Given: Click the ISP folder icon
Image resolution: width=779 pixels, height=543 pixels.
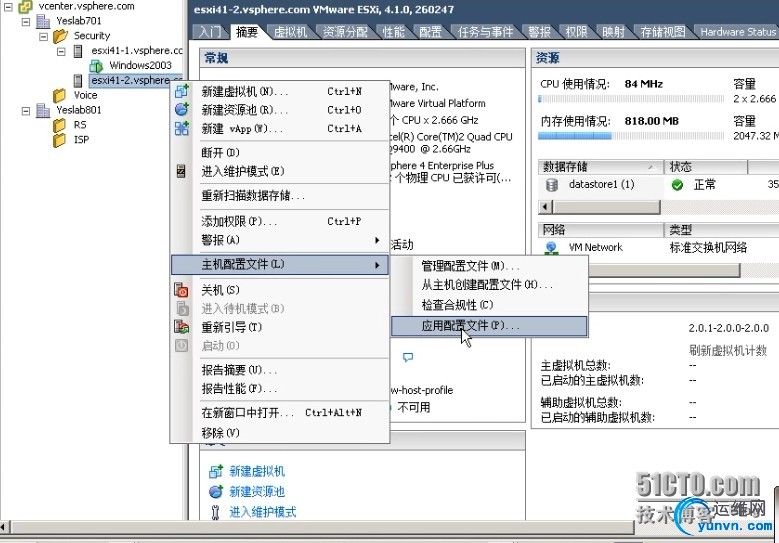Looking at the screenshot, I should pos(60,140).
